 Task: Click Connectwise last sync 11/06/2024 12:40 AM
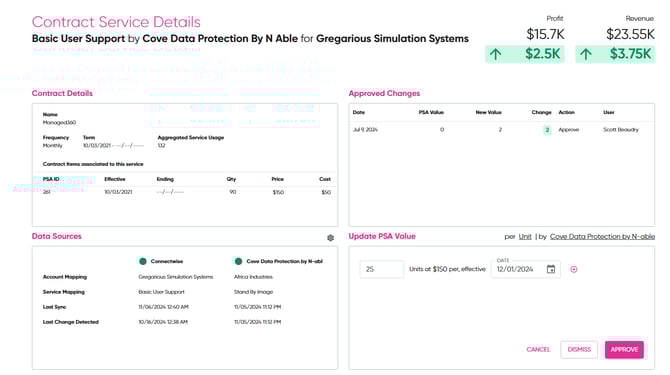(163, 307)
